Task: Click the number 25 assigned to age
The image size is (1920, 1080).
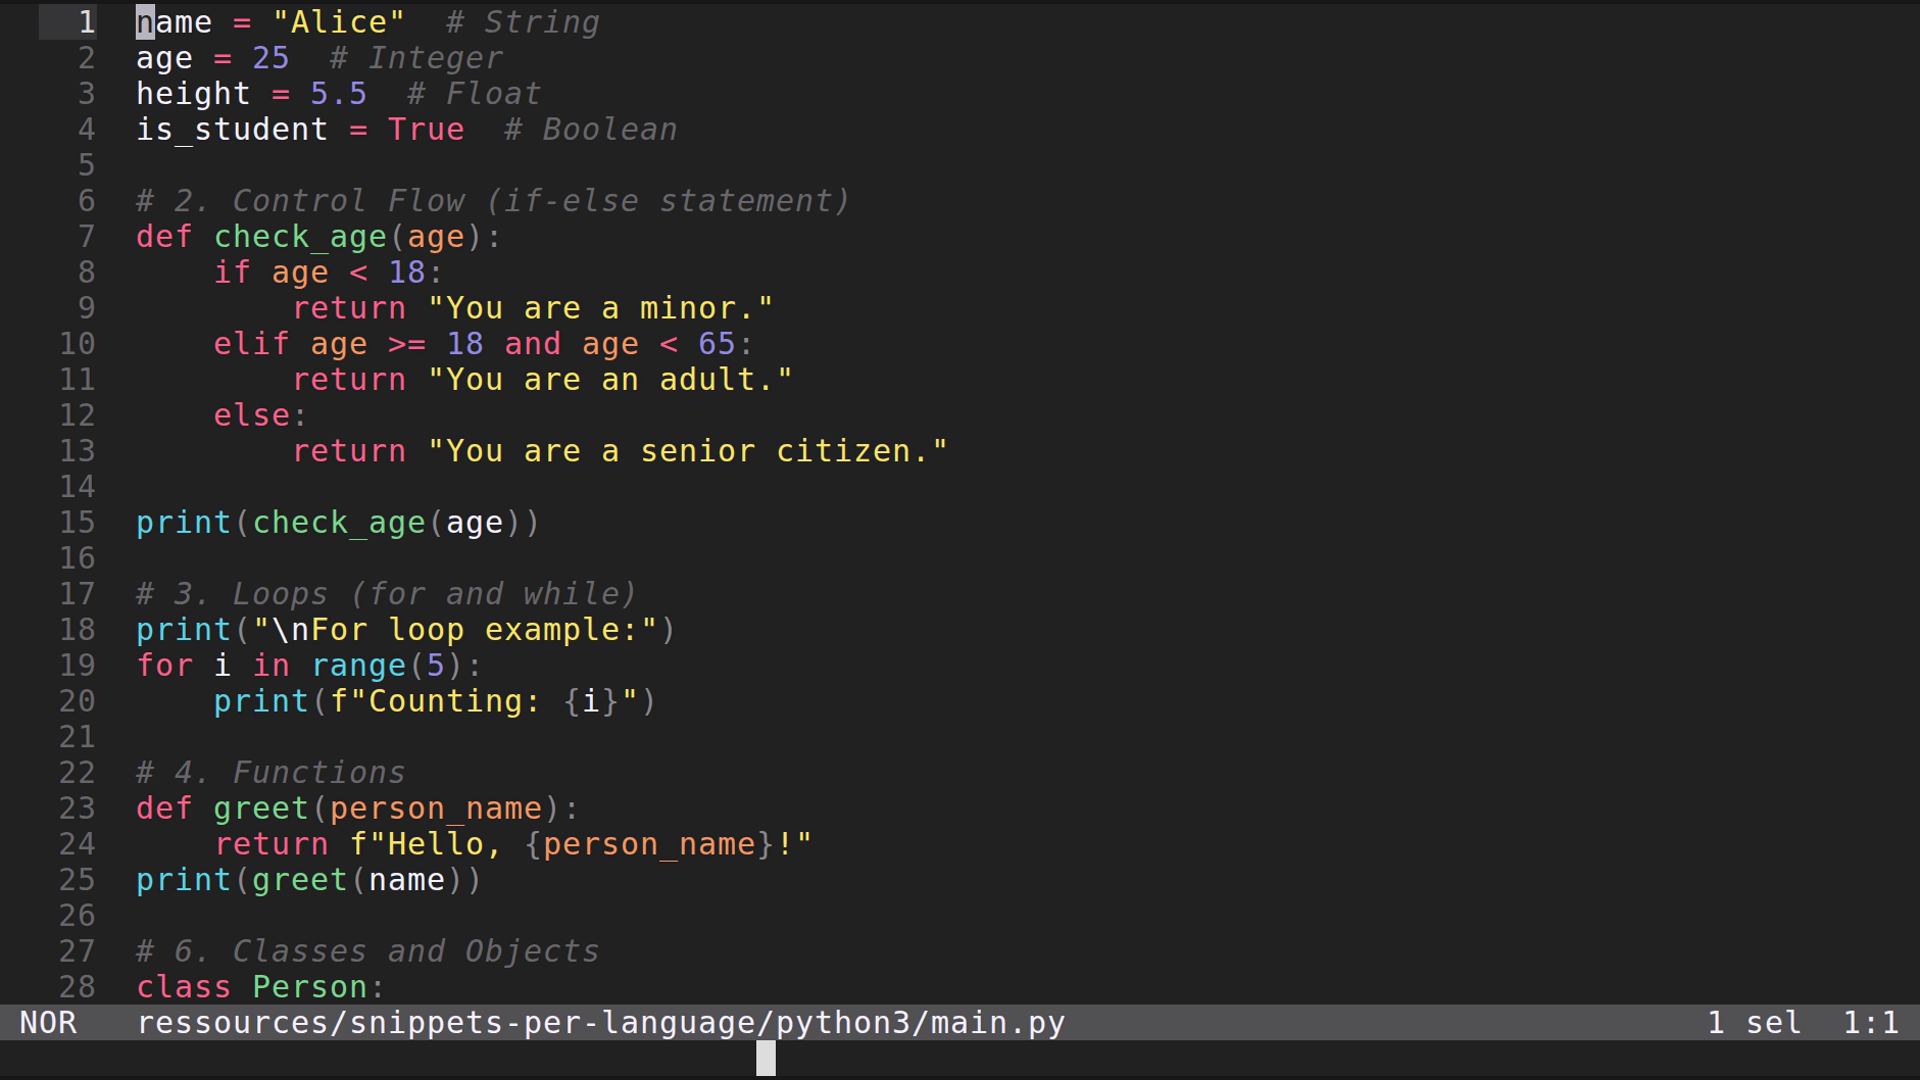Action: 271,58
